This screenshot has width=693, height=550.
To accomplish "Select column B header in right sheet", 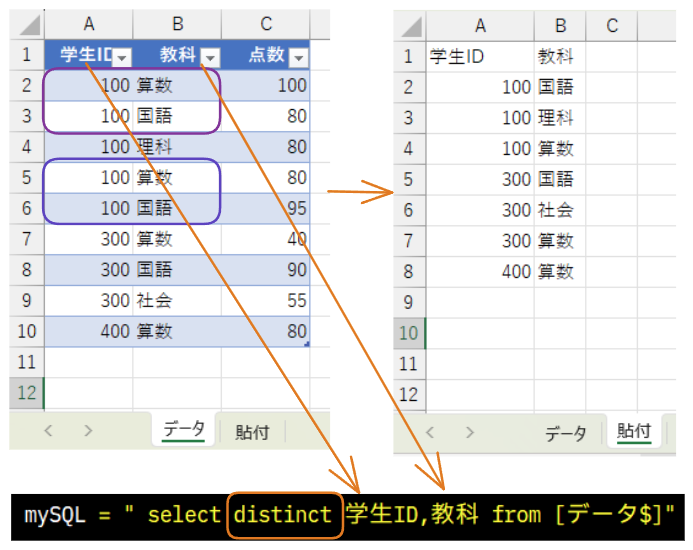I will (560, 26).
